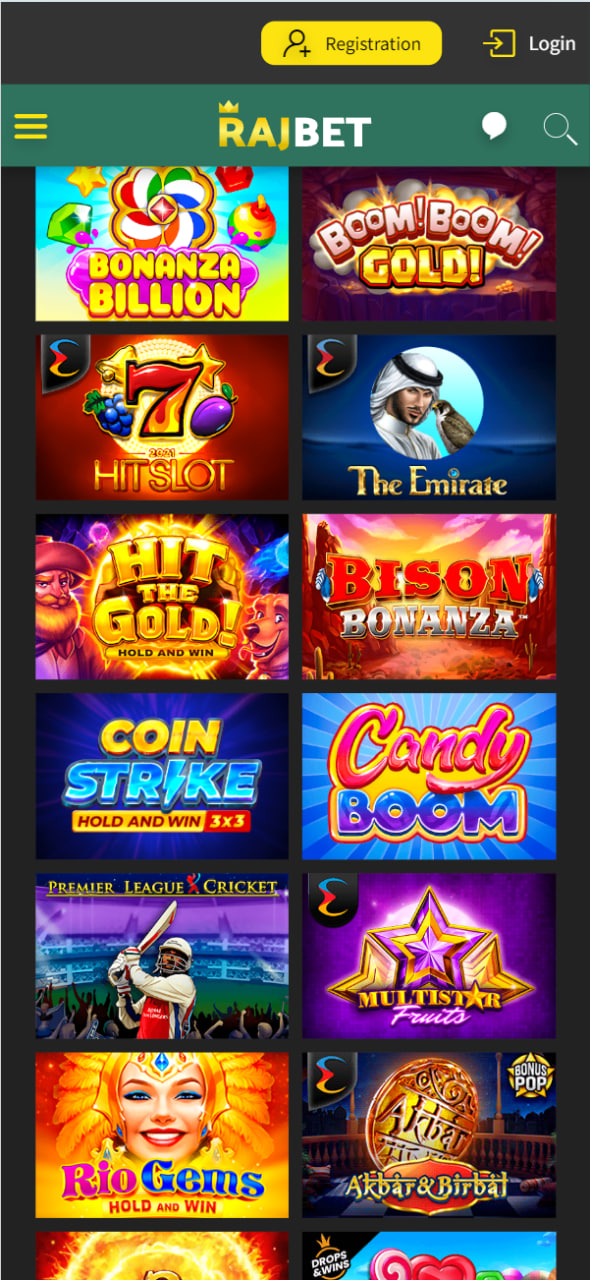This screenshot has width=590, height=1280.
Task: Open the Rio Gems Hold and Win game
Action: coord(162,1135)
